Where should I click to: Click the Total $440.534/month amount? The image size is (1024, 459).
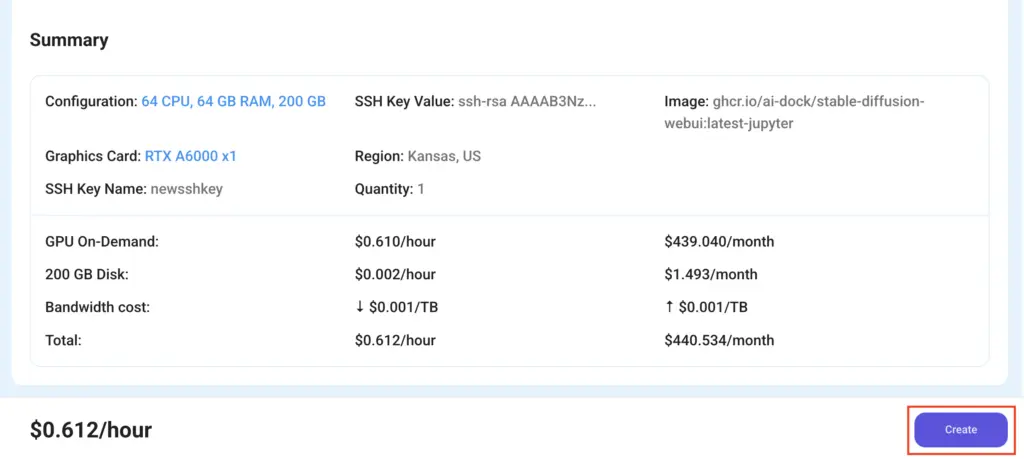(x=719, y=340)
